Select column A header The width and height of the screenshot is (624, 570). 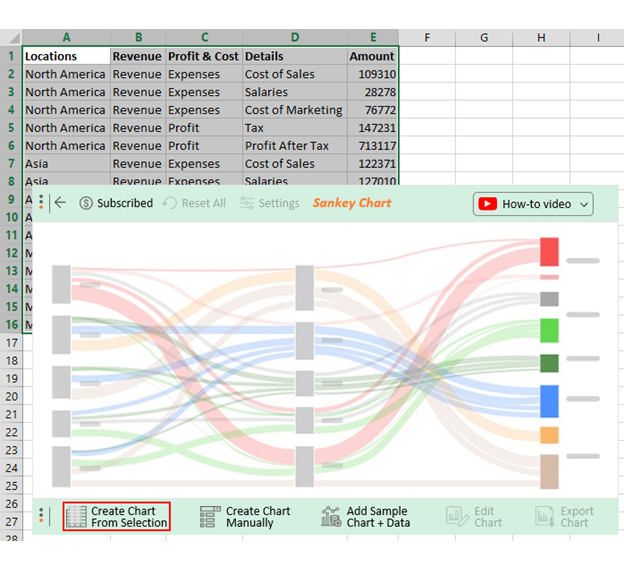coord(66,37)
